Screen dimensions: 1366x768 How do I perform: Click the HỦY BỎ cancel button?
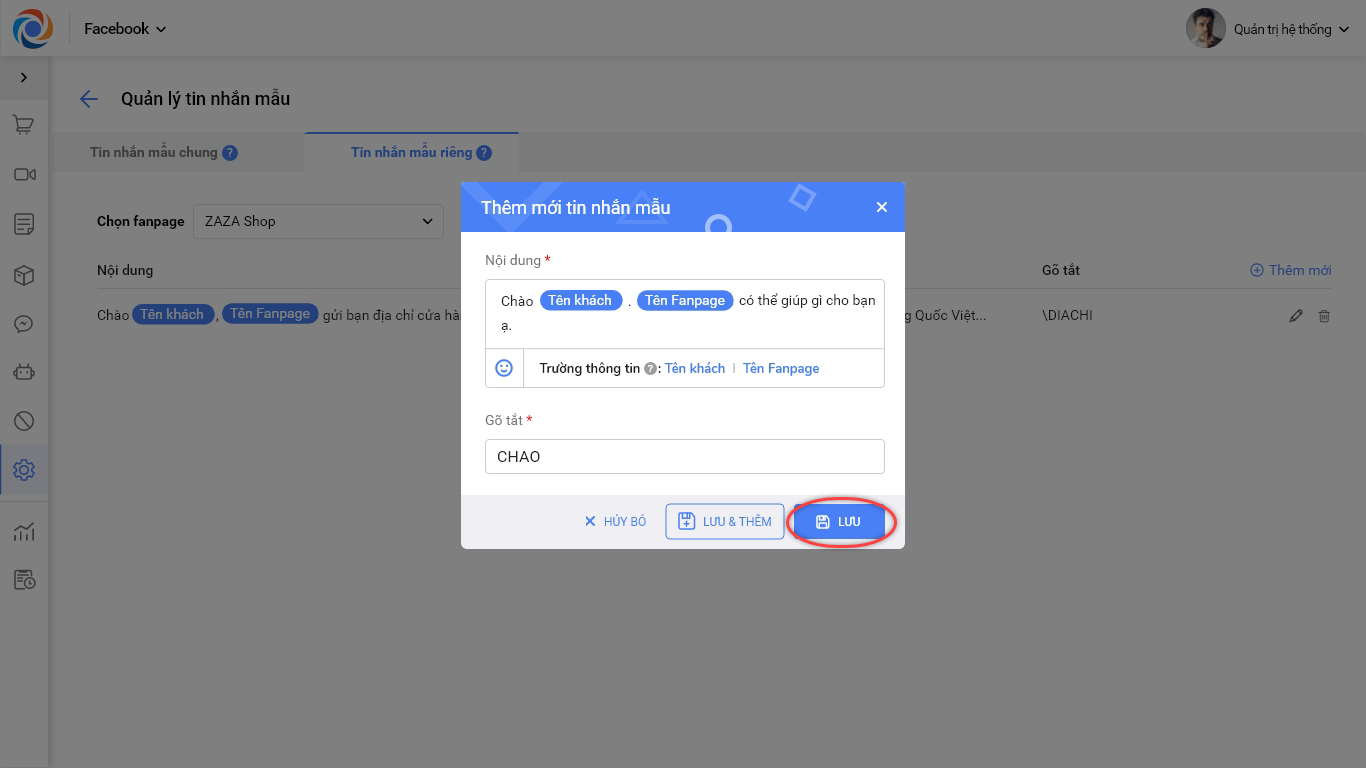tap(615, 521)
